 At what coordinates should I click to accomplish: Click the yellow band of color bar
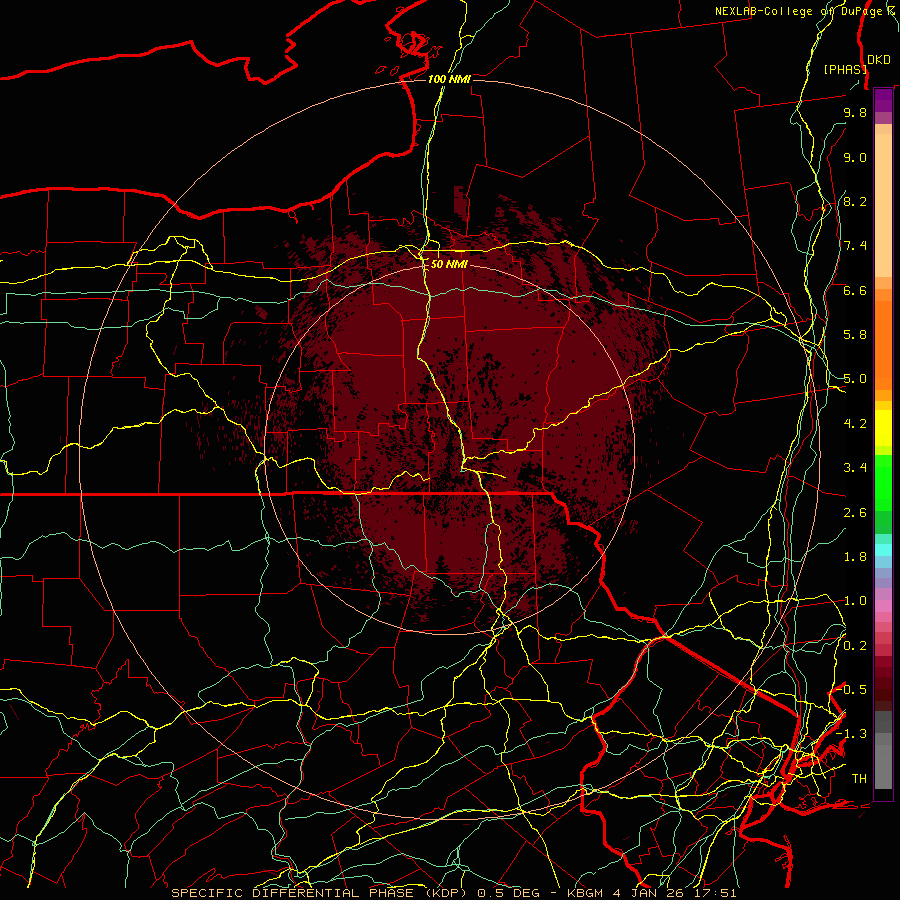click(883, 428)
